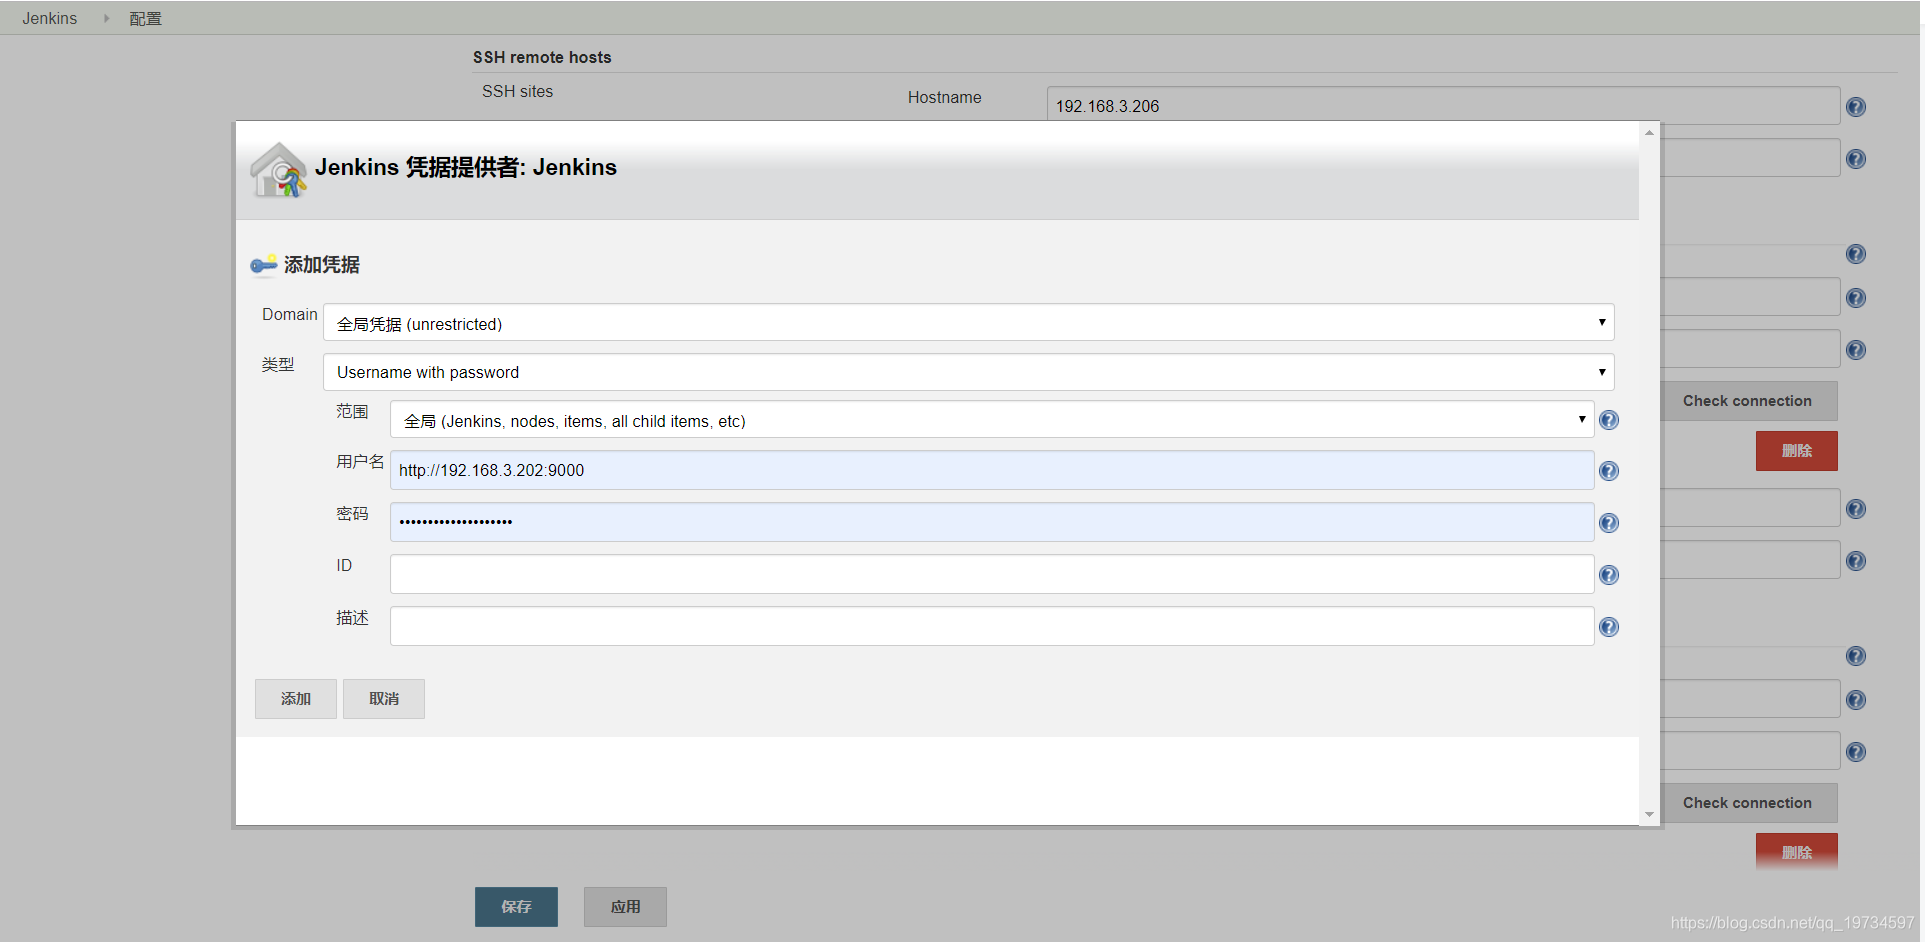Click the 密码 password field

pos(992,522)
